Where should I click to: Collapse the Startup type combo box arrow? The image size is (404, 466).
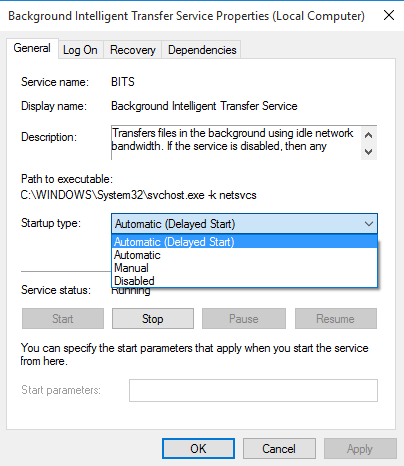pos(369,224)
